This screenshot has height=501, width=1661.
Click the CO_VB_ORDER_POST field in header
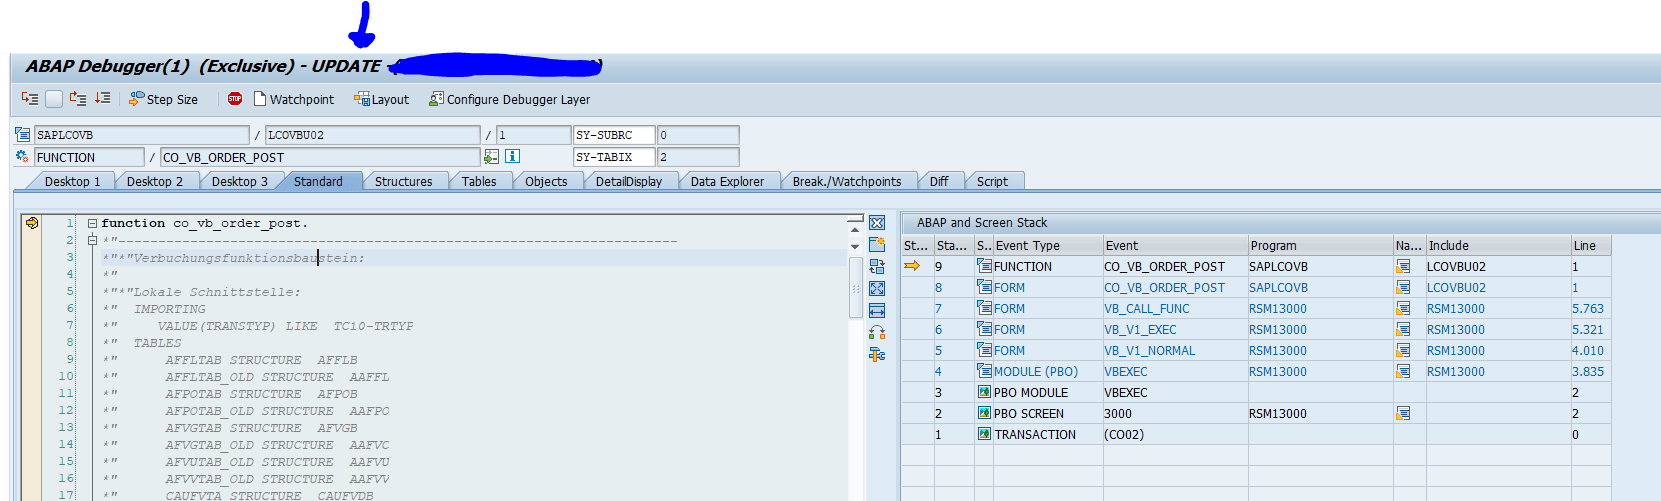(x=320, y=157)
